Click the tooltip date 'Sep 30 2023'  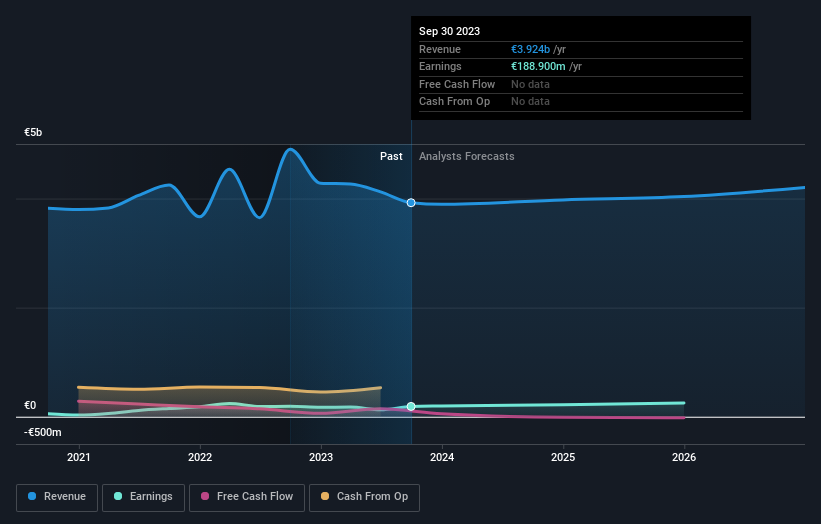coord(449,31)
